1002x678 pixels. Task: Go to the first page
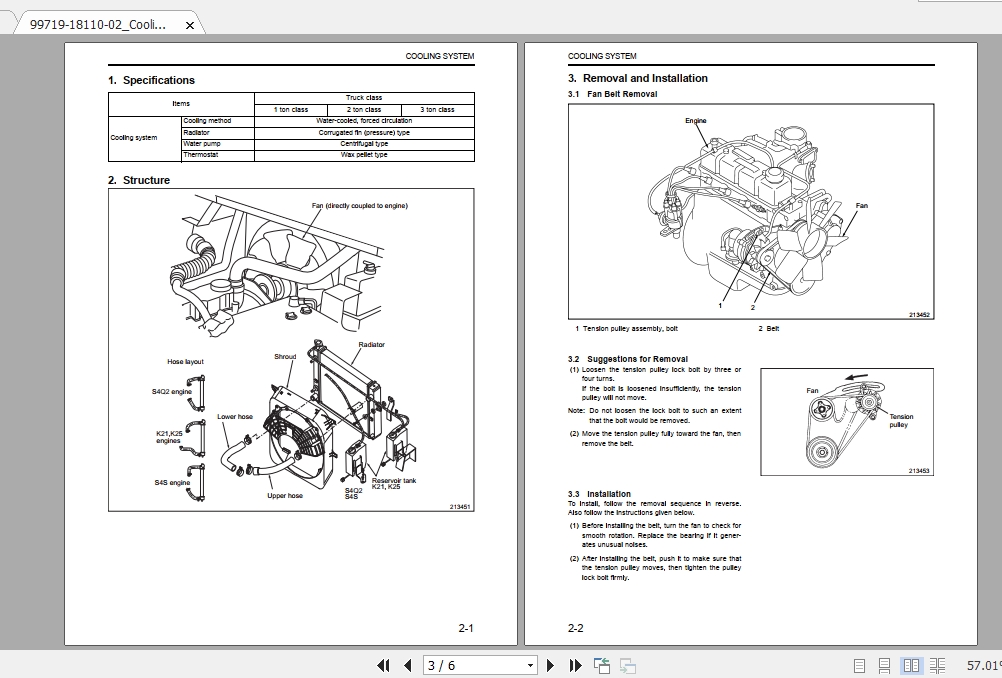(x=385, y=665)
